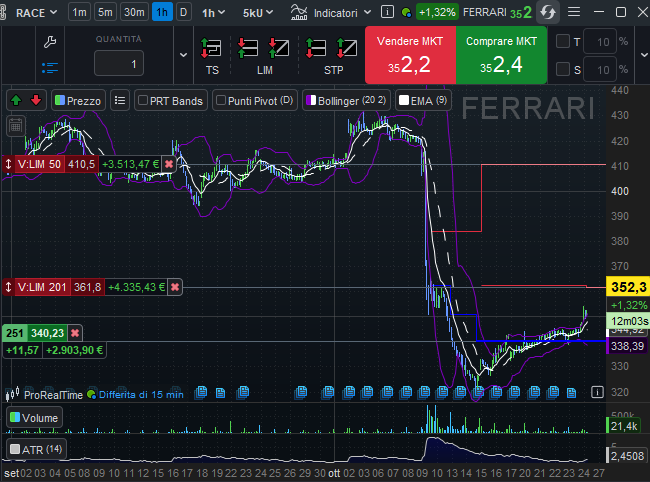The height and width of the screenshot is (482, 650).
Task: Enable the PRT Bands checkbox
Action: pyautogui.click(x=143, y=100)
